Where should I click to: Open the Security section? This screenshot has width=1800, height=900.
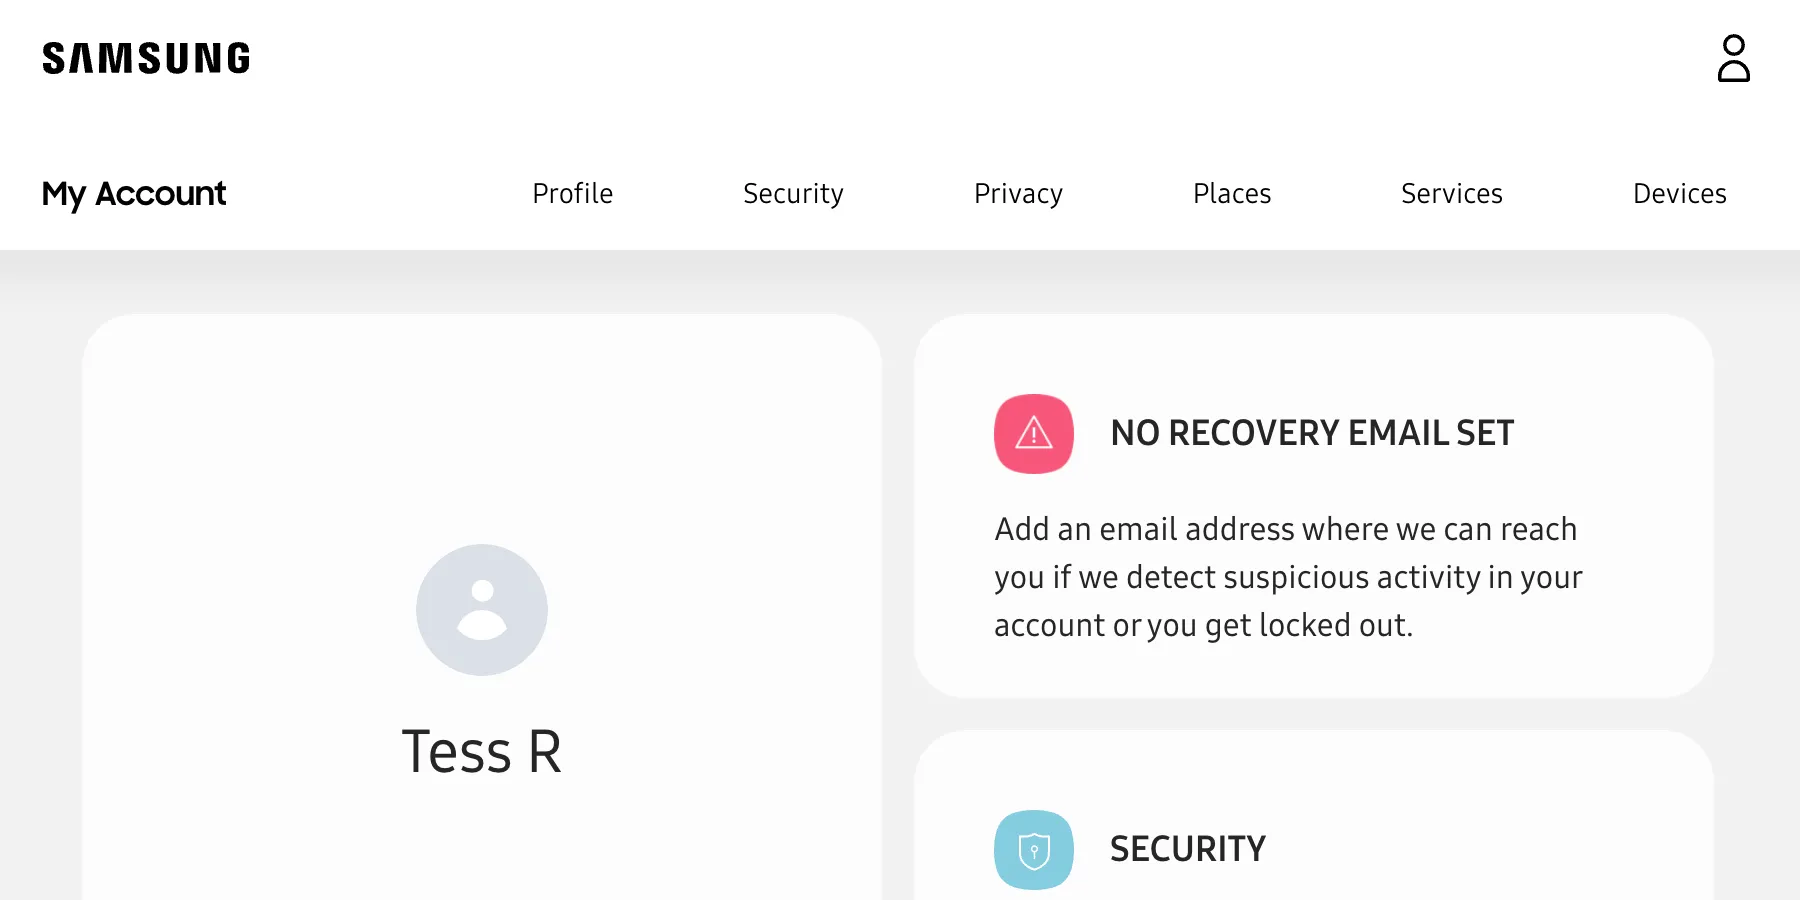[x=792, y=193]
